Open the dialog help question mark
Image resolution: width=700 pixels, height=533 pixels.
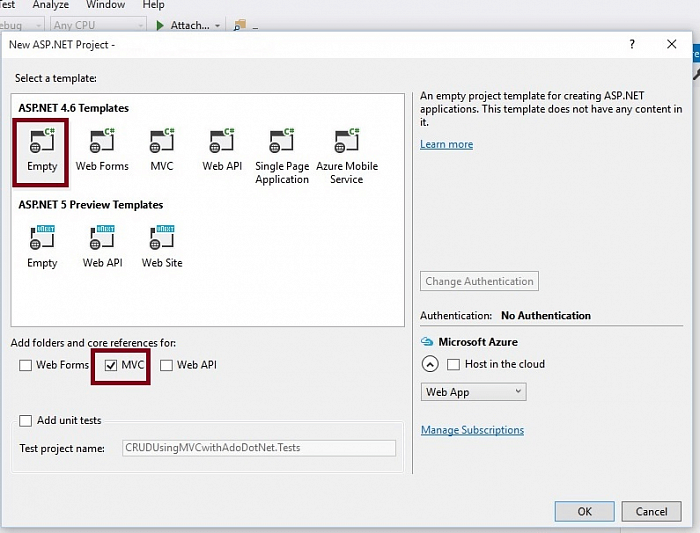click(x=632, y=44)
